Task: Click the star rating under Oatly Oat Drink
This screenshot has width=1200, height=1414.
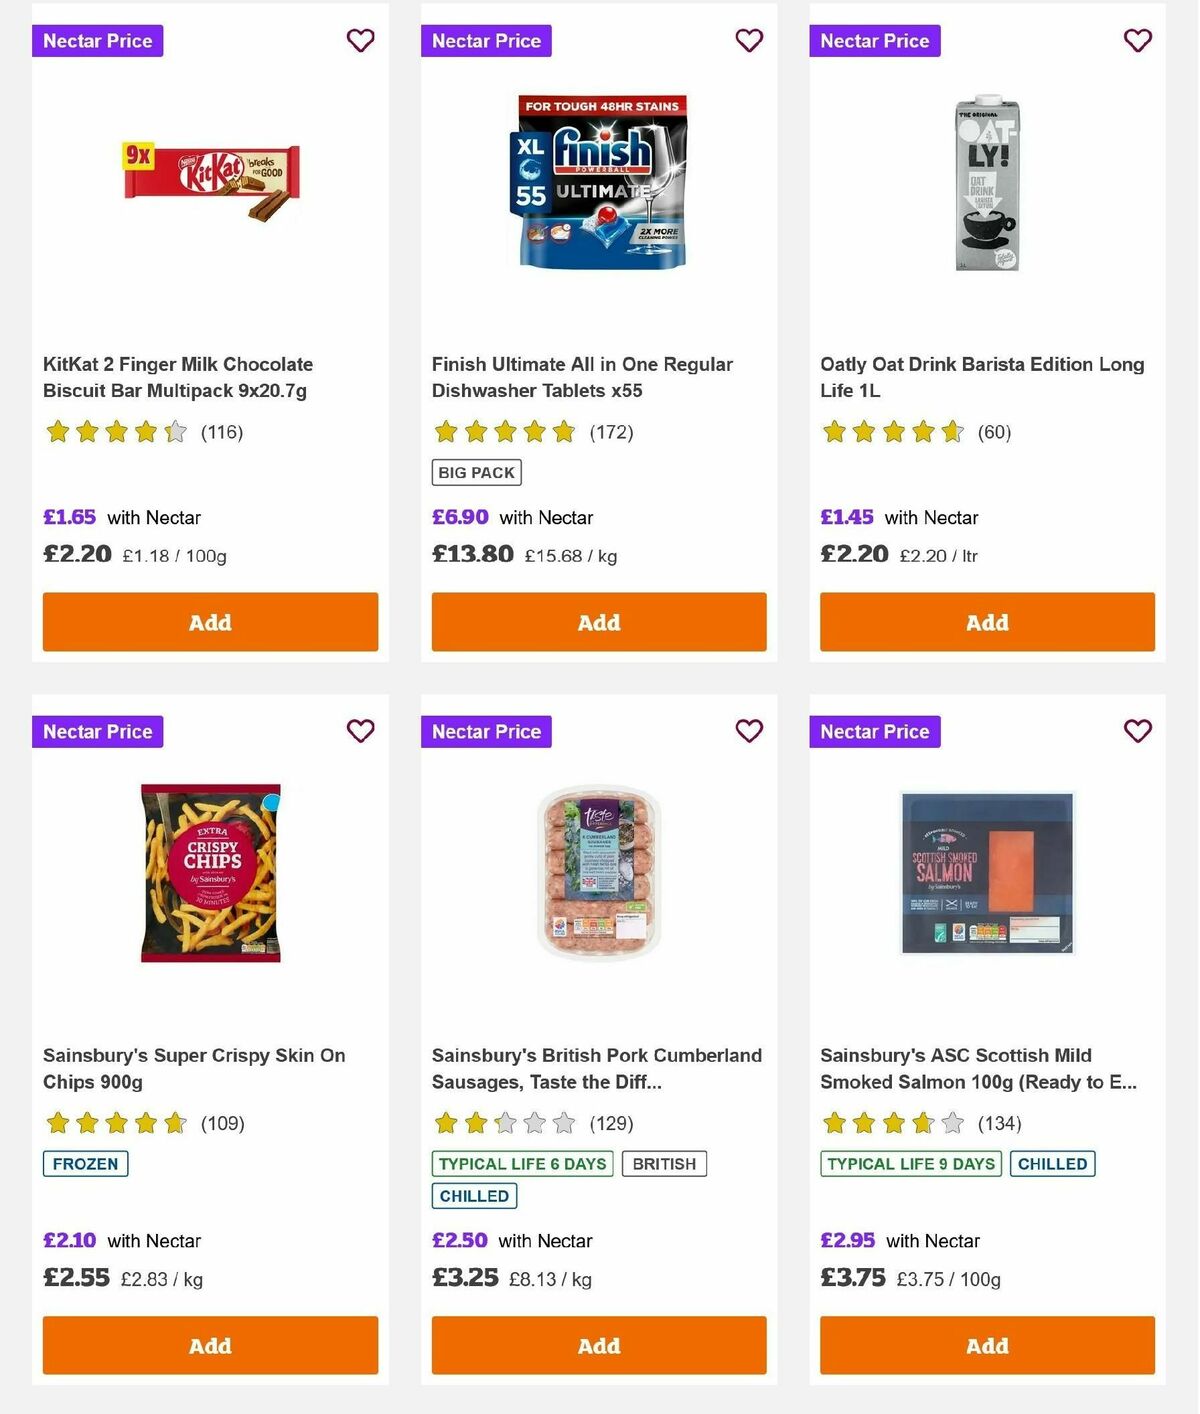Action: click(x=893, y=432)
